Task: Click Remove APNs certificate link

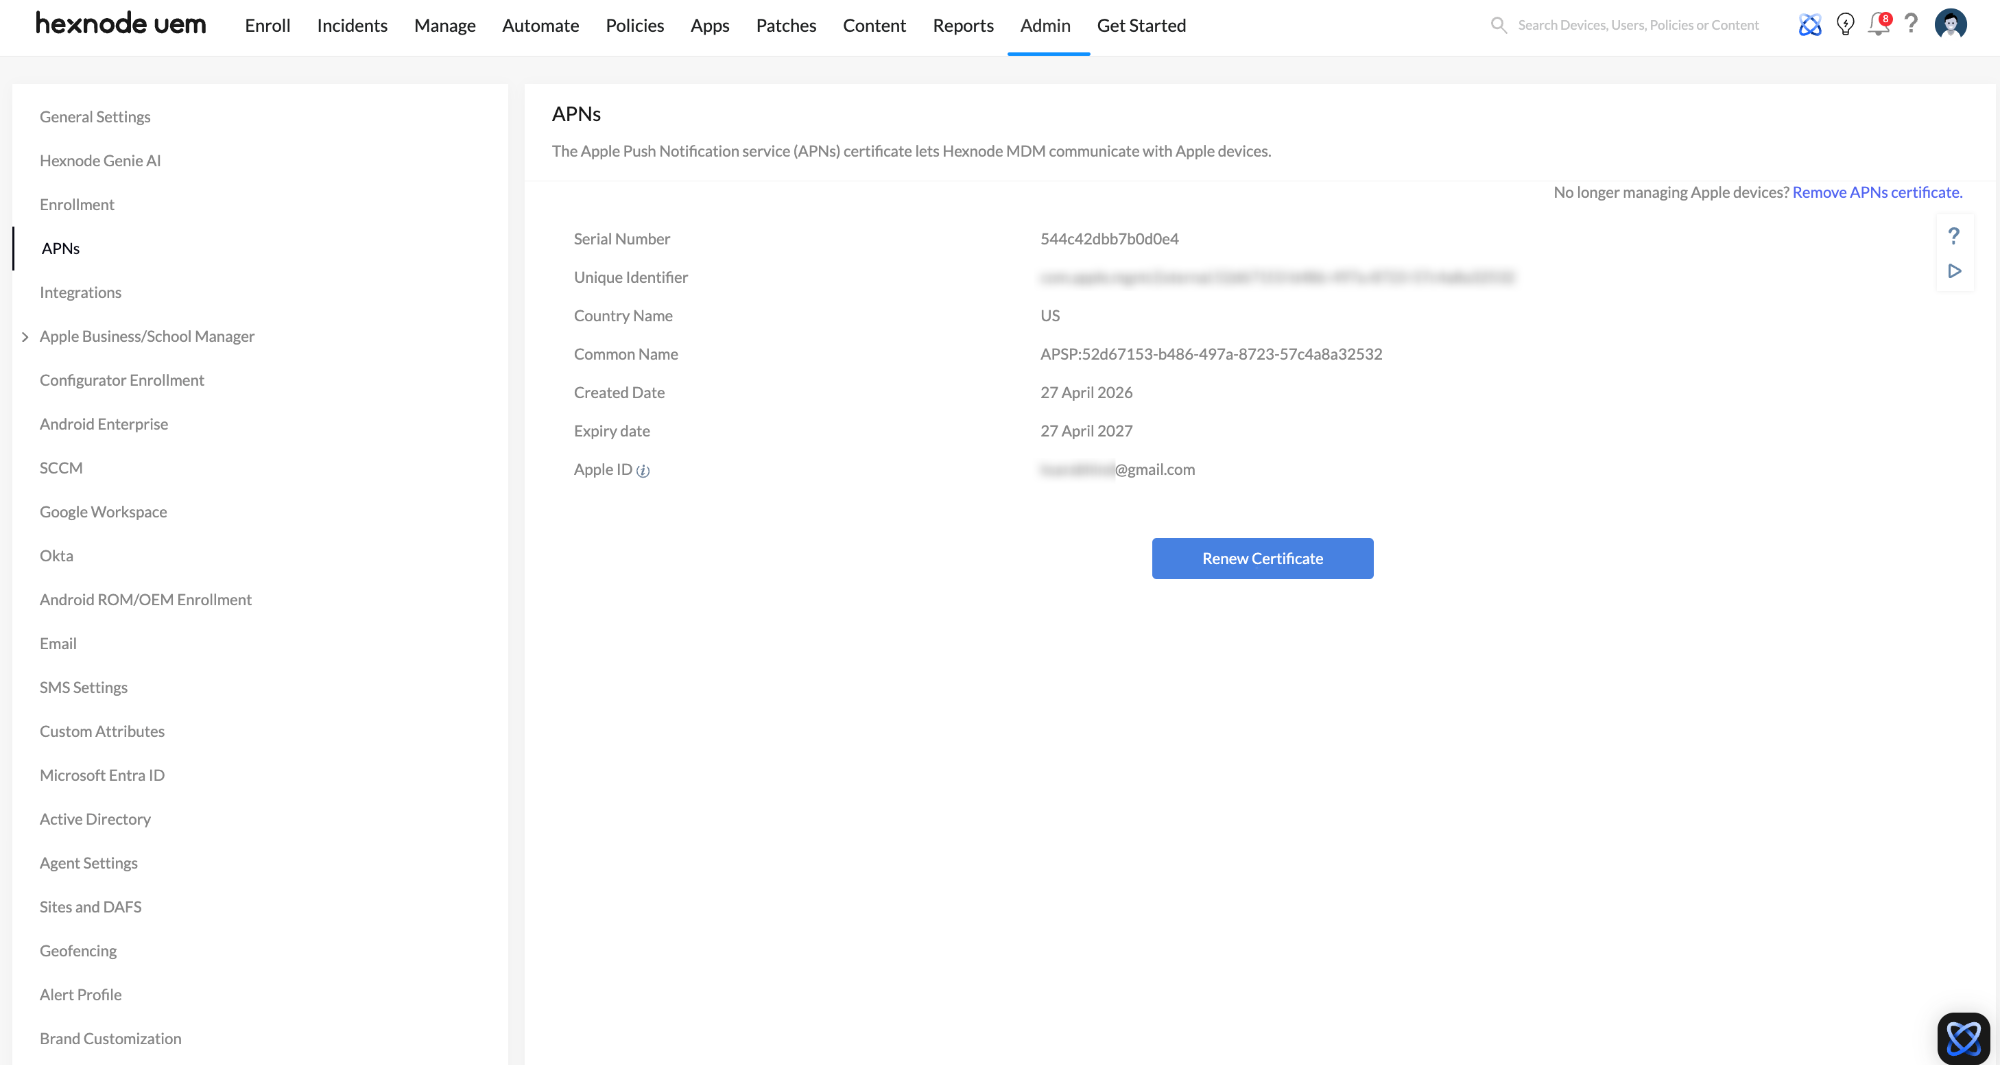Action: point(1877,192)
